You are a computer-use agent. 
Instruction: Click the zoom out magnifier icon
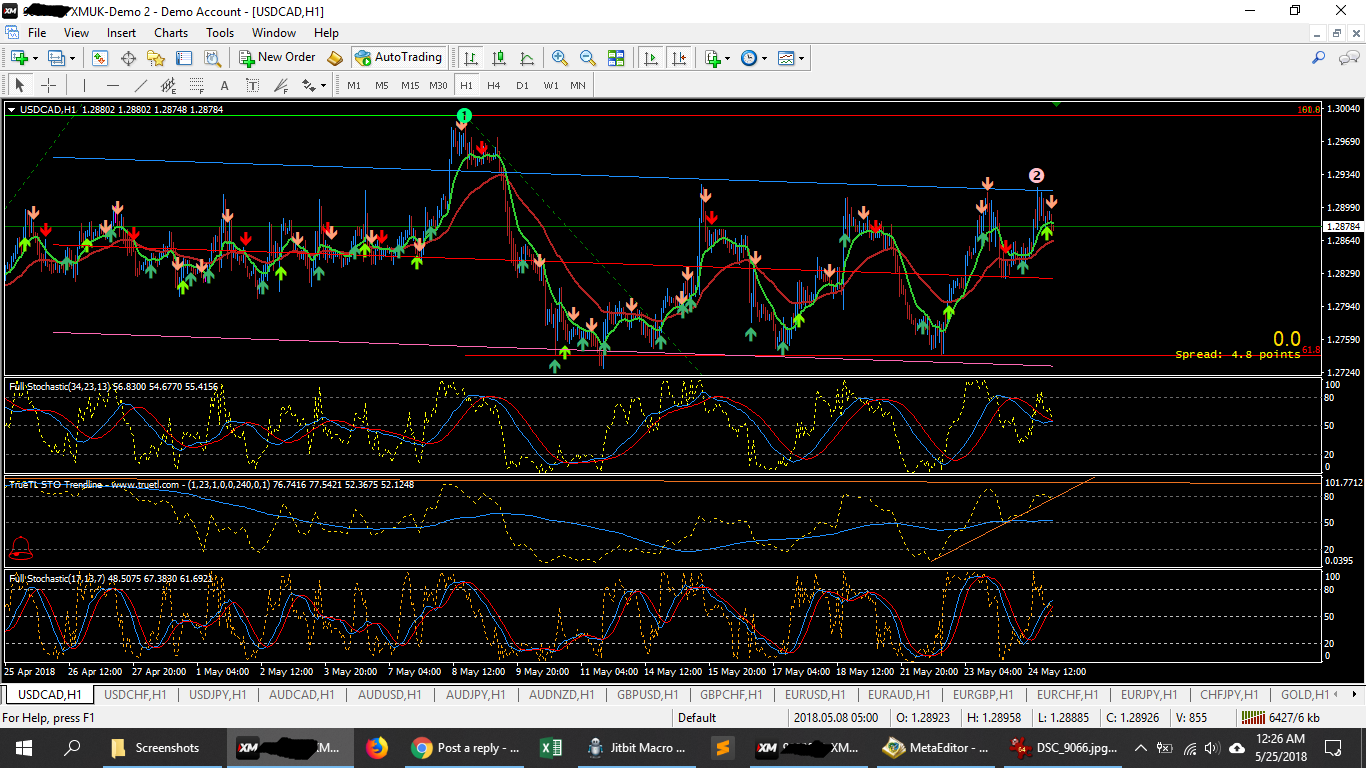[x=588, y=58]
